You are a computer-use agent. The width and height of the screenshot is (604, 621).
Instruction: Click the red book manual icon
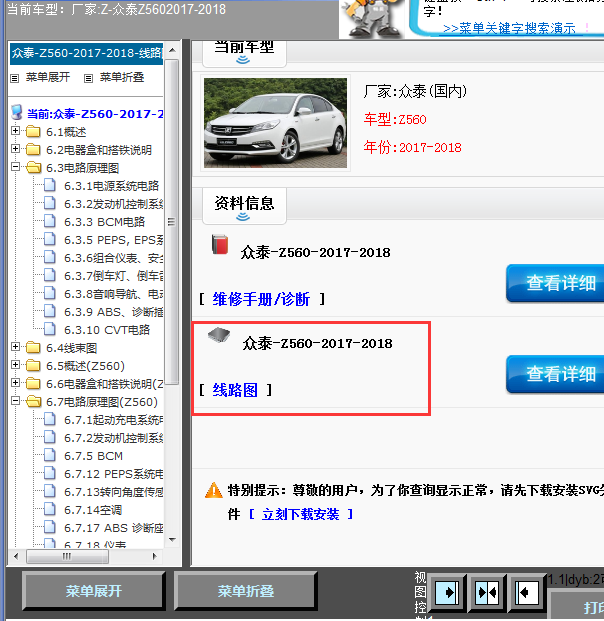[220, 244]
